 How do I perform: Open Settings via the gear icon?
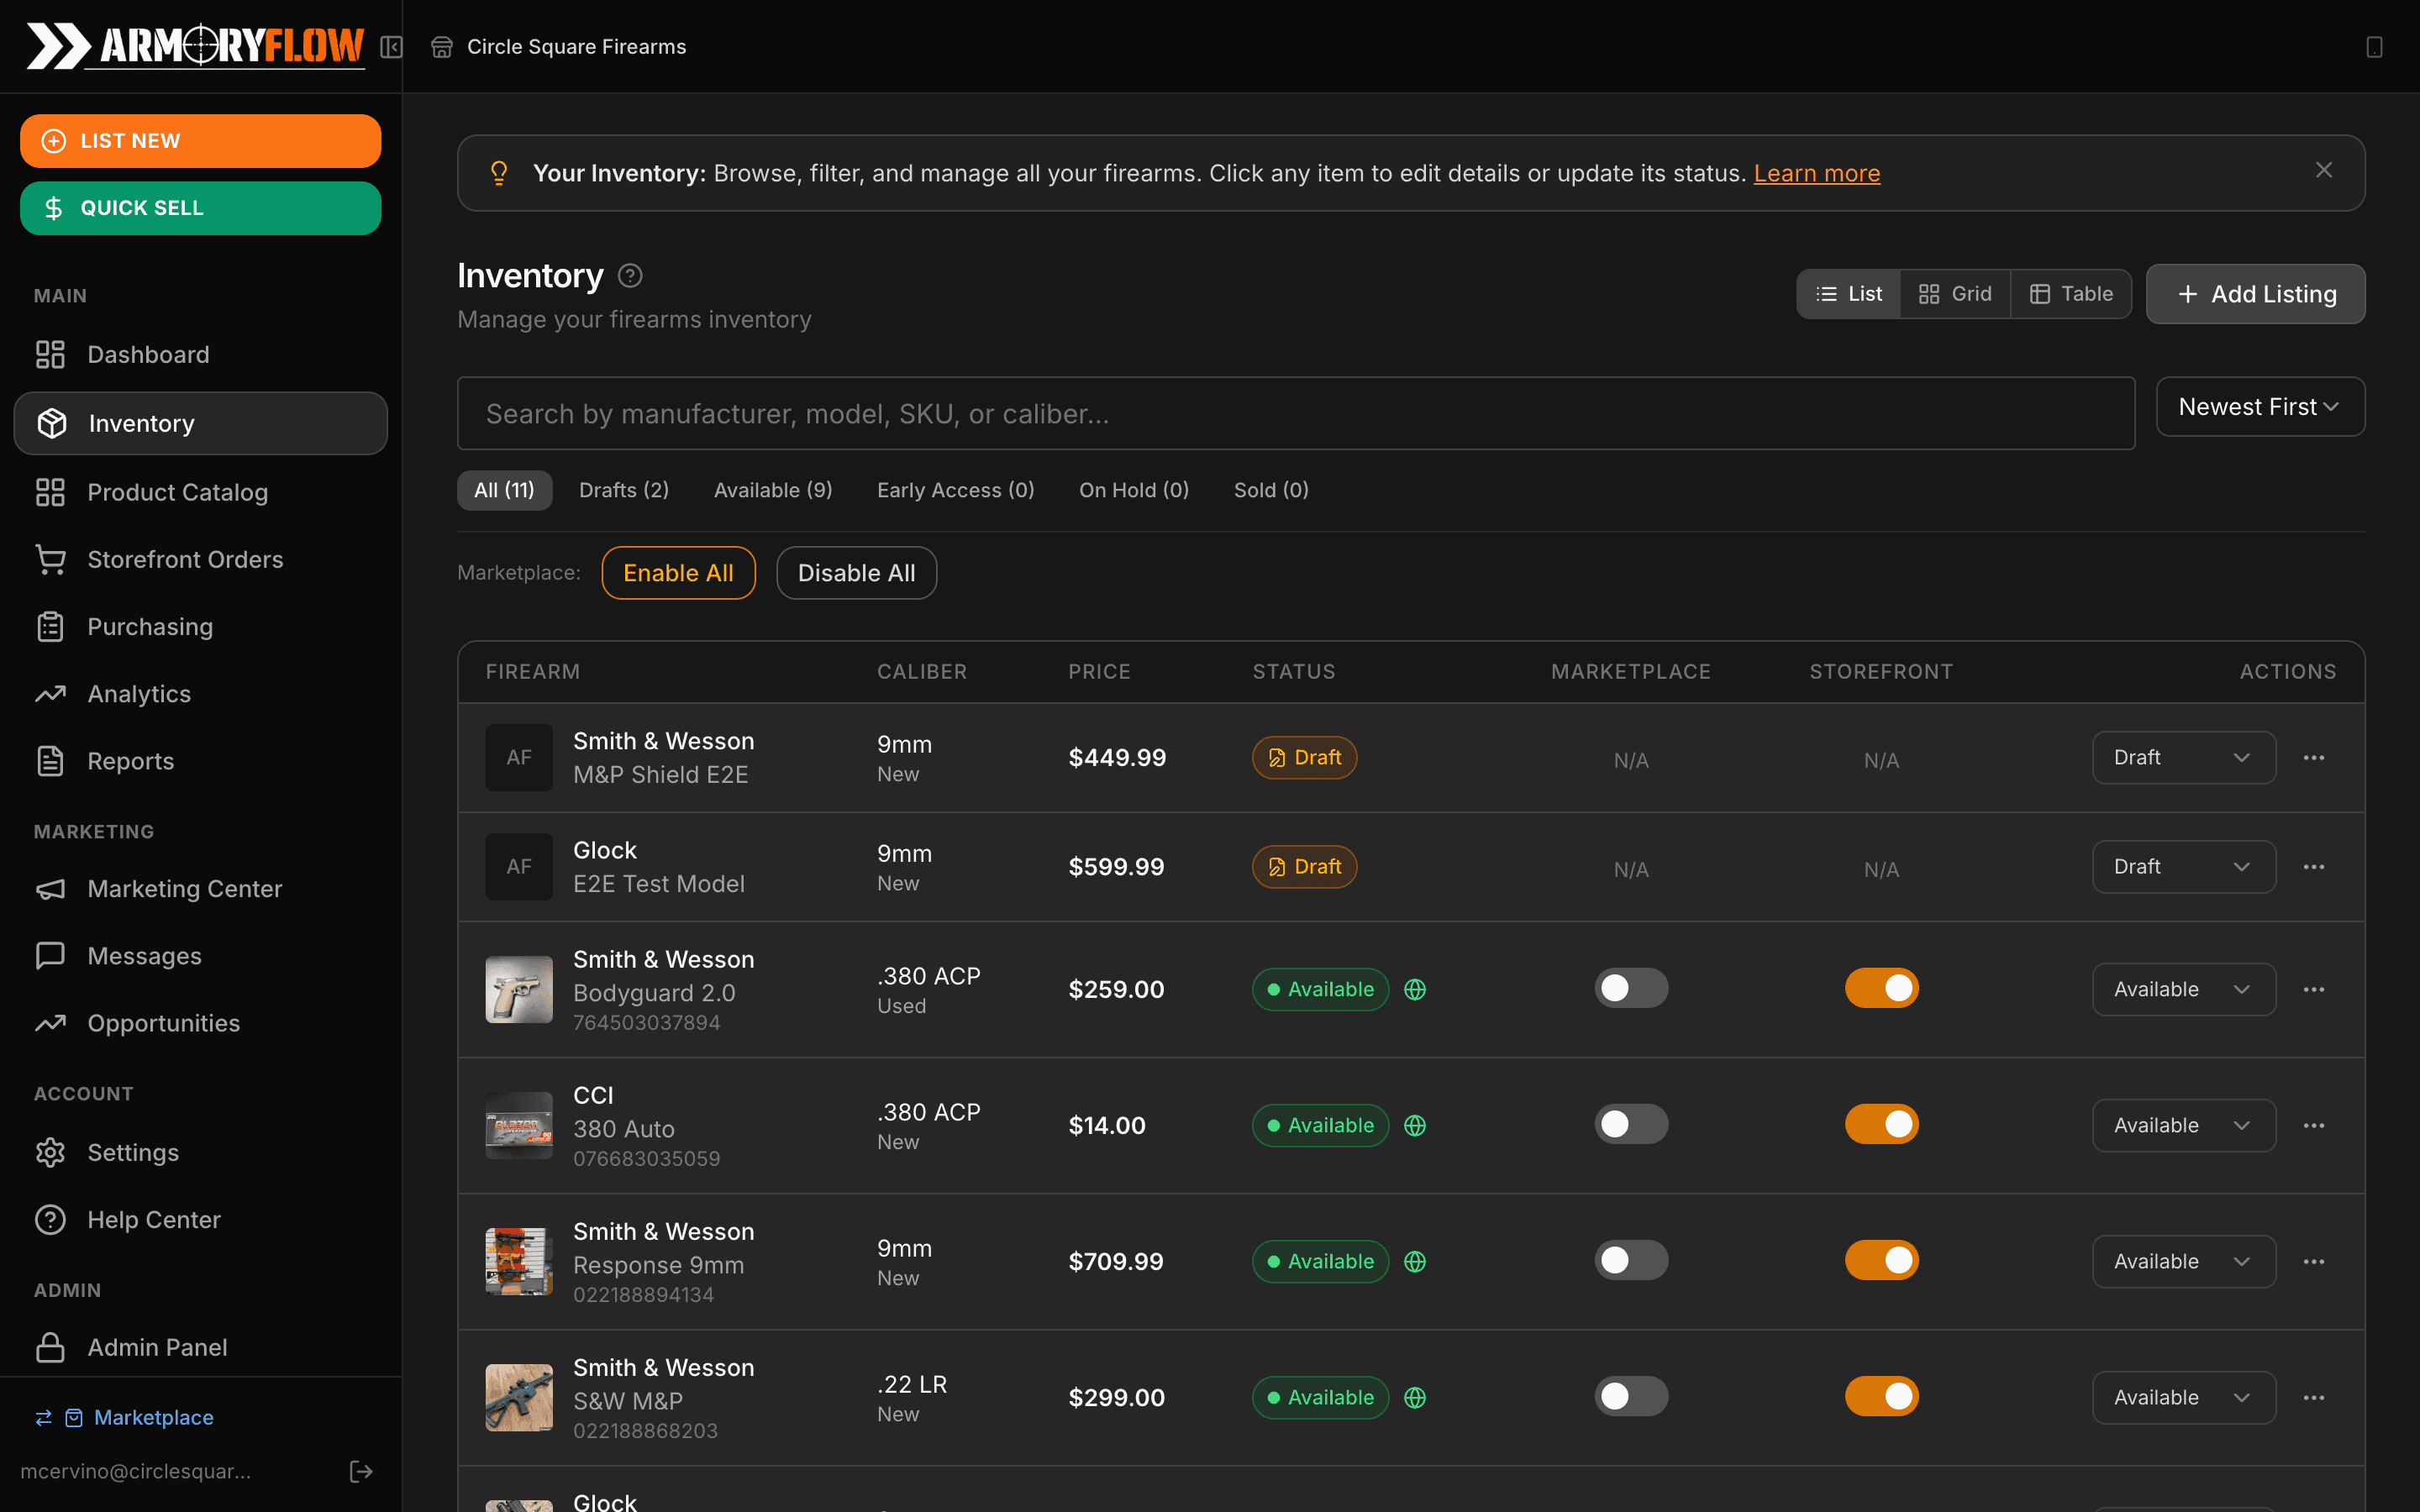51,1152
